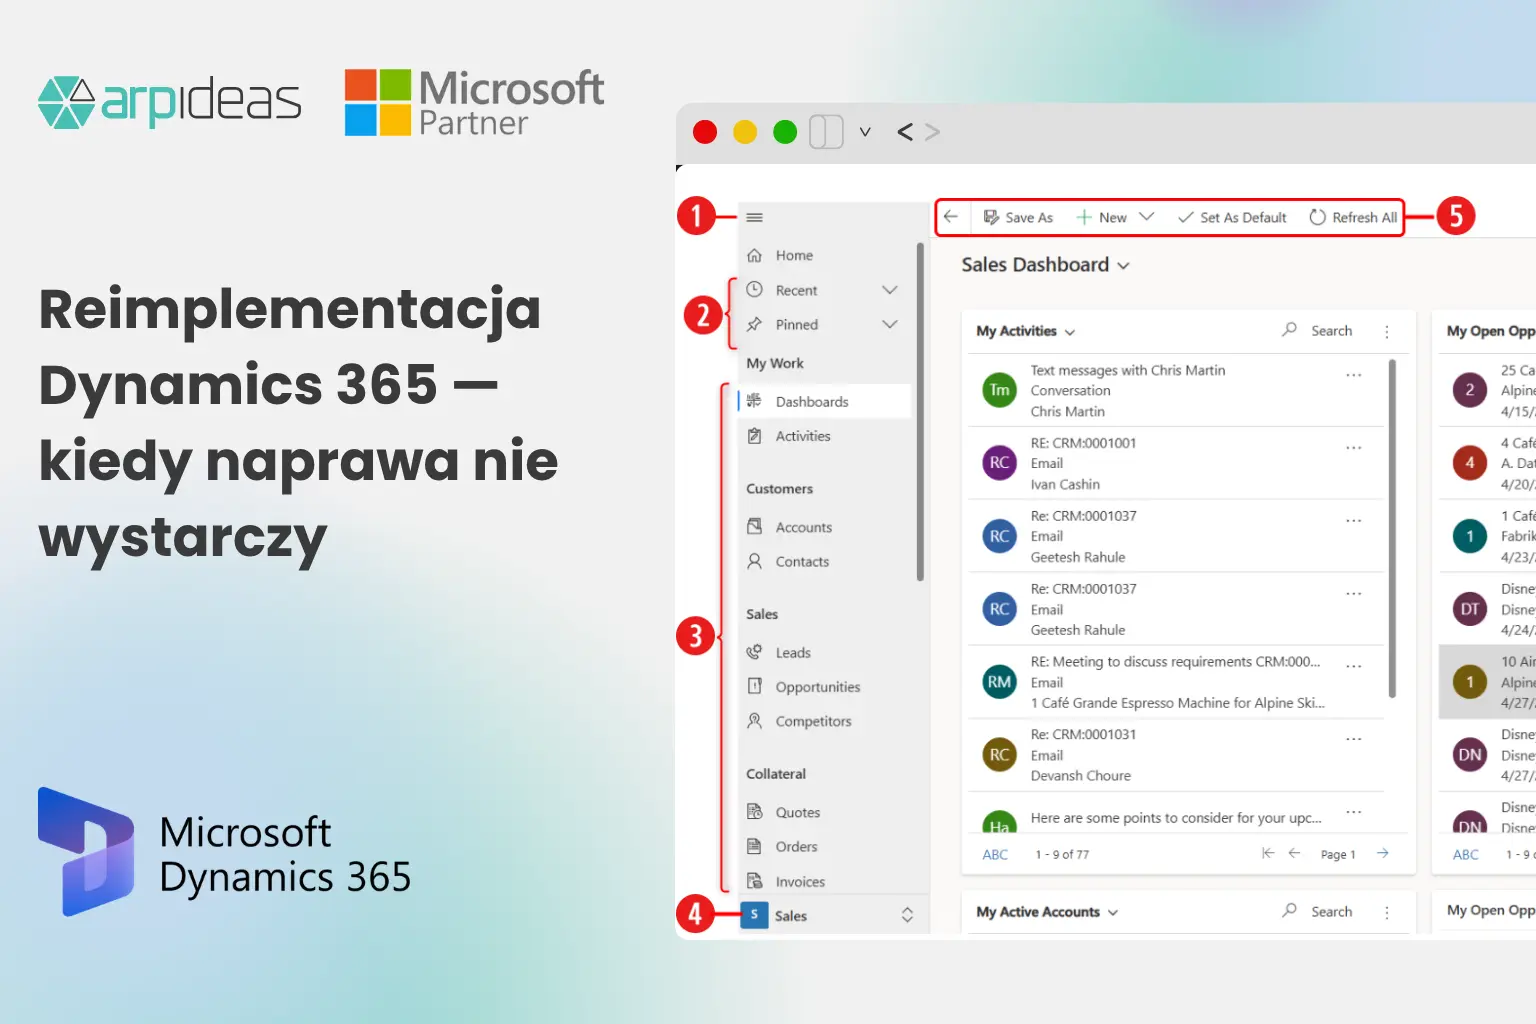Go to next page of activities
The height and width of the screenshot is (1024, 1536).
[x=1382, y=853]
